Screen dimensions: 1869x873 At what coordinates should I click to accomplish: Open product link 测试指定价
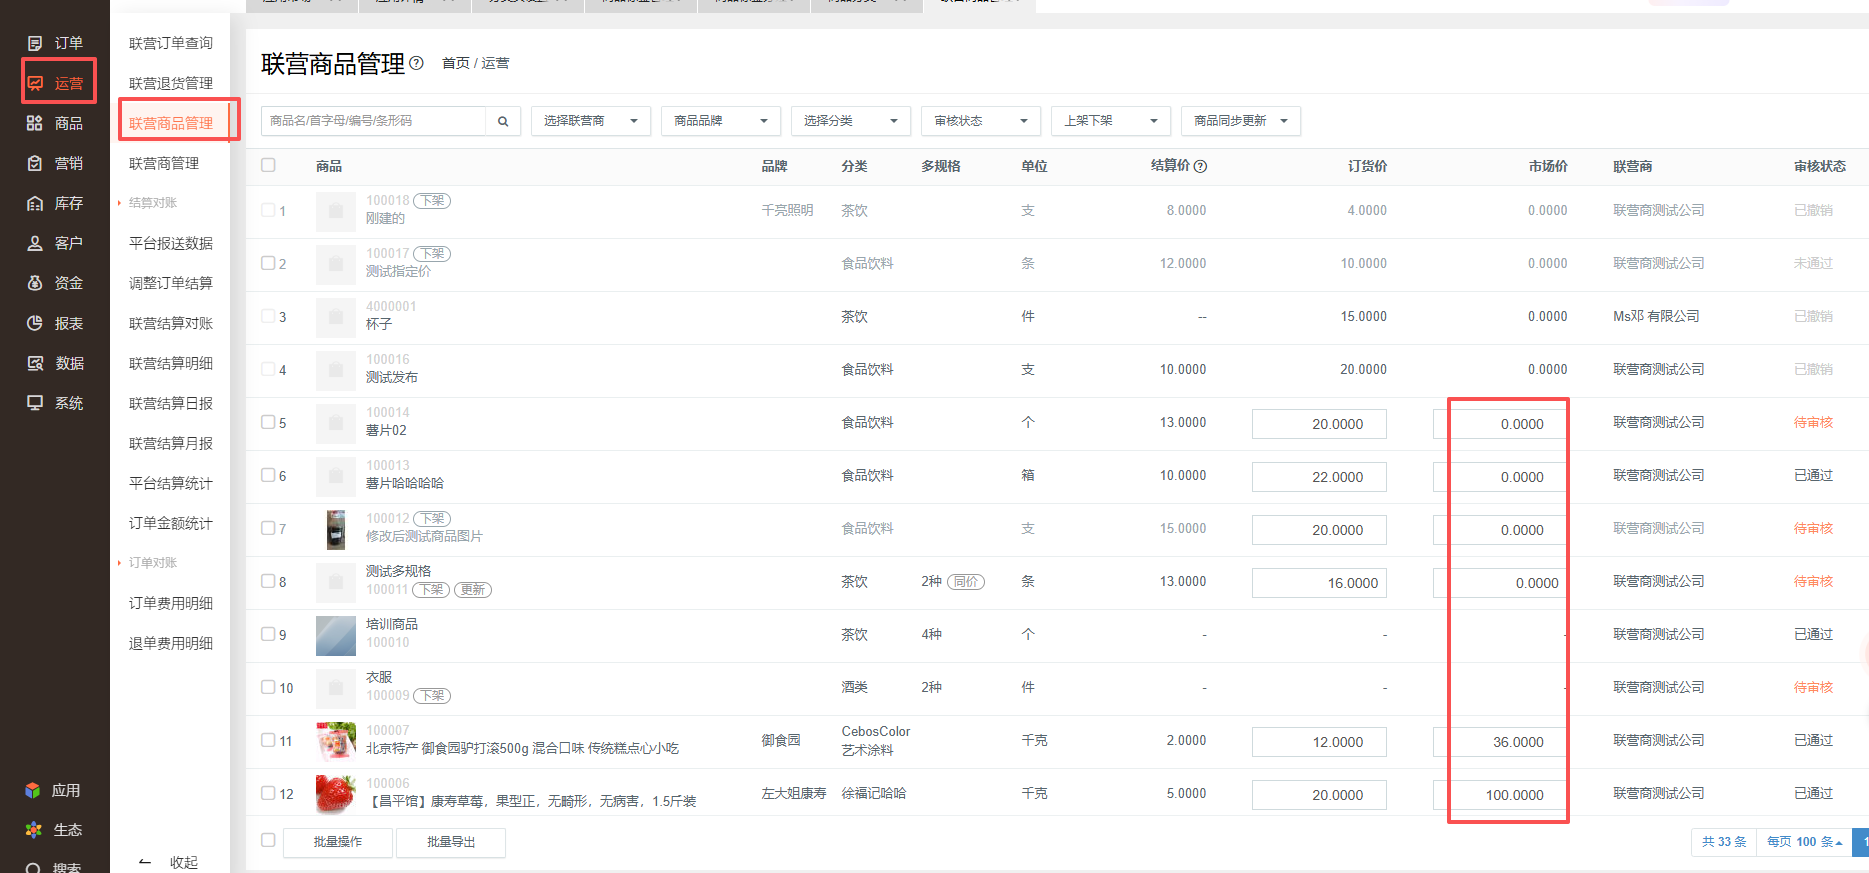pyautogui.click(x=398, y=271)
